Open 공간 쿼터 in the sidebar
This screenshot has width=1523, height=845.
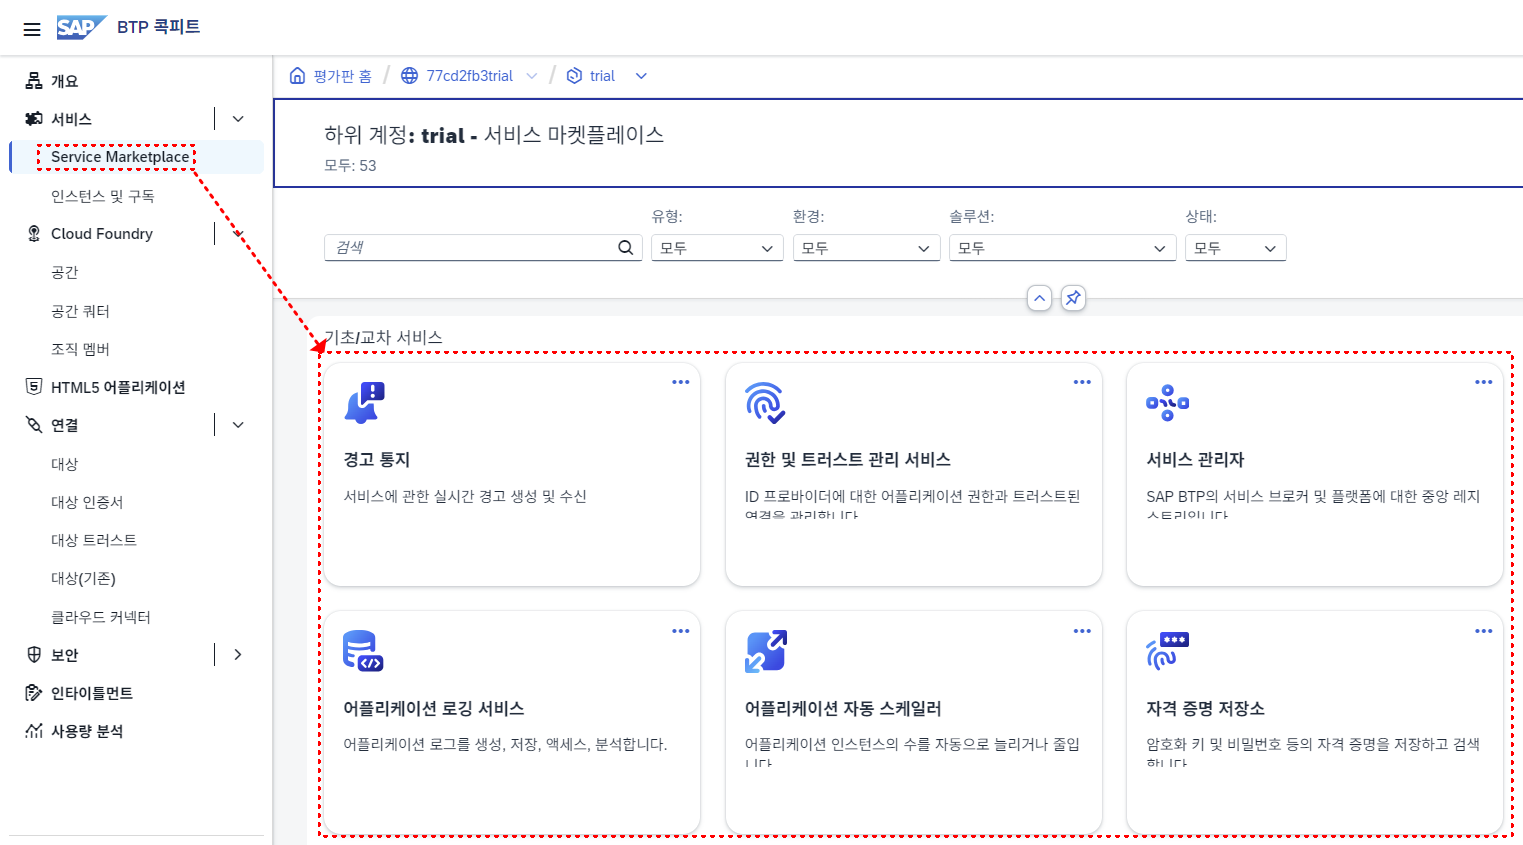point(80,311)
